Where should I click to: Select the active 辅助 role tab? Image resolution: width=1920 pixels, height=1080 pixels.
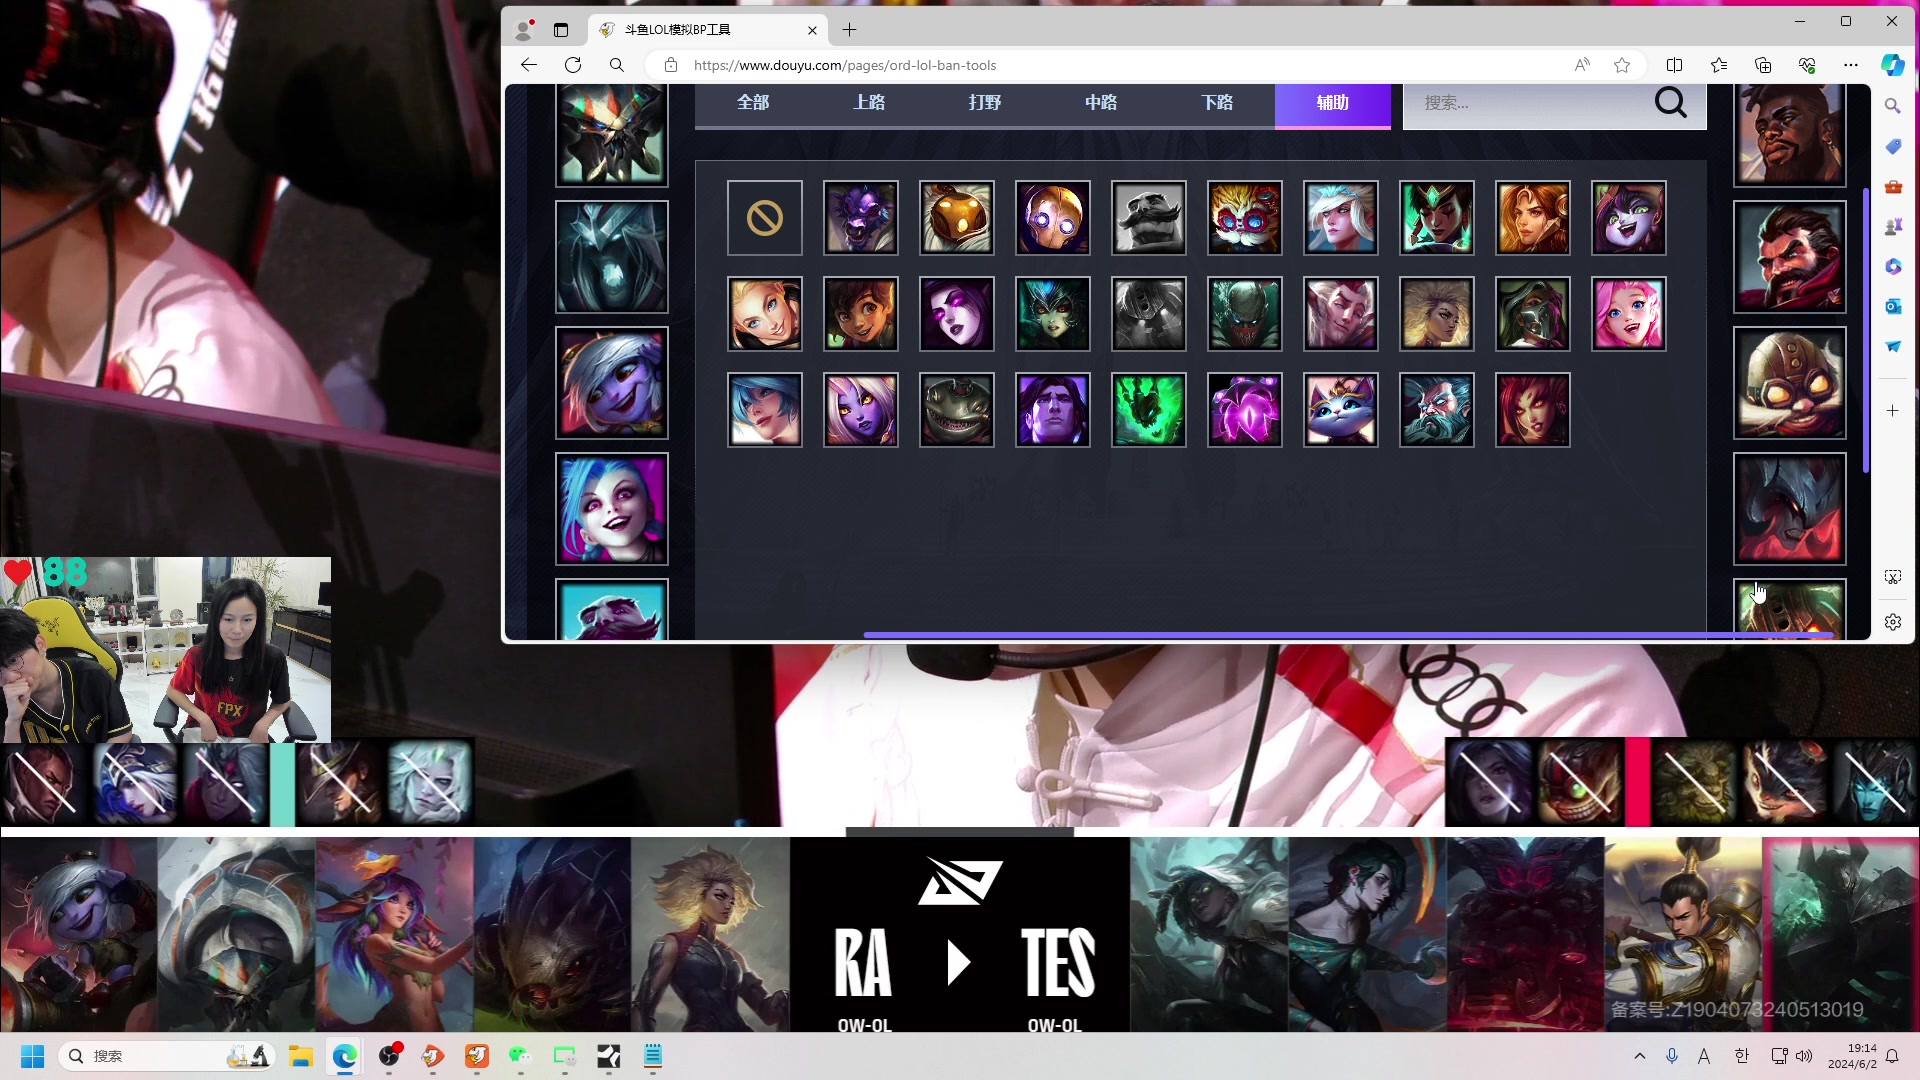tap(1333, 103)
